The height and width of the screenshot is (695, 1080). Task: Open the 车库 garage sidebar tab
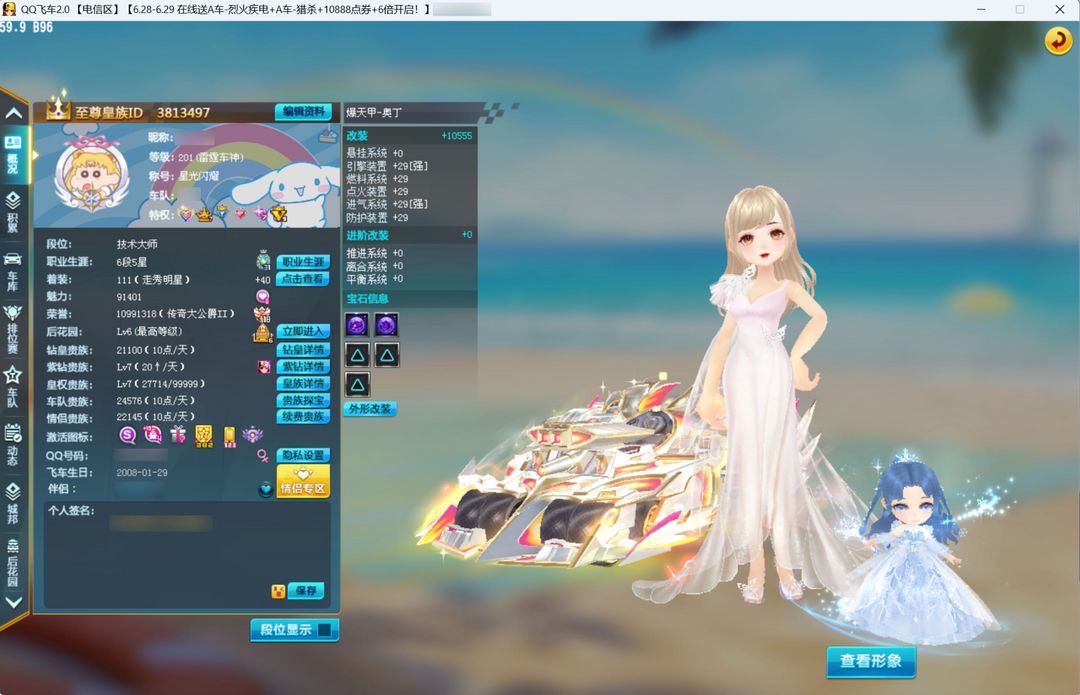tap(13, 270)
